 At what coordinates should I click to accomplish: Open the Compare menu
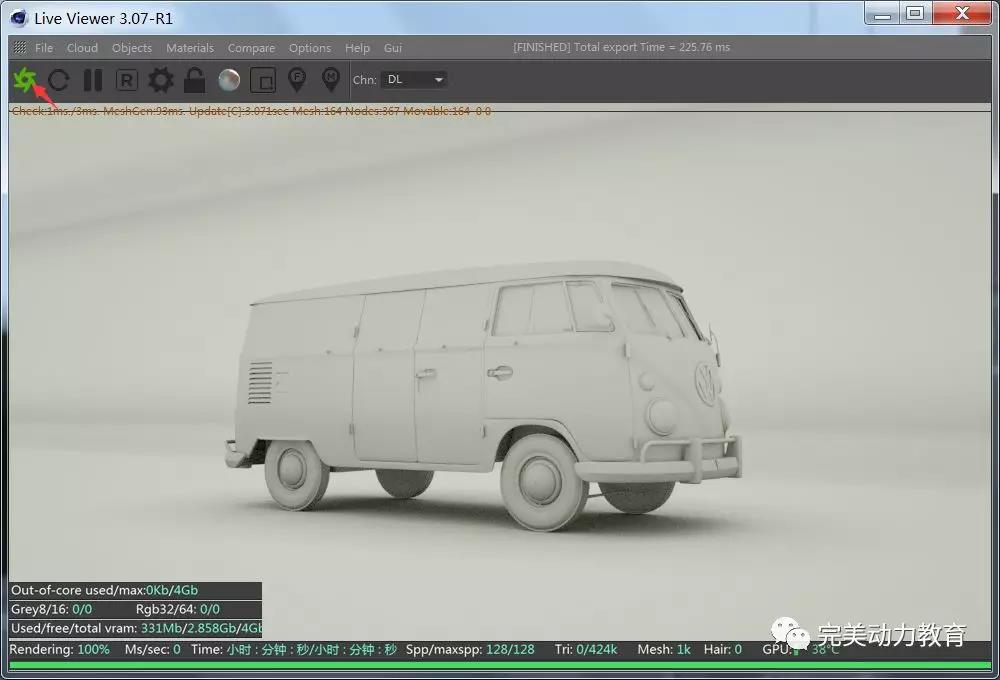pos(251,48)
